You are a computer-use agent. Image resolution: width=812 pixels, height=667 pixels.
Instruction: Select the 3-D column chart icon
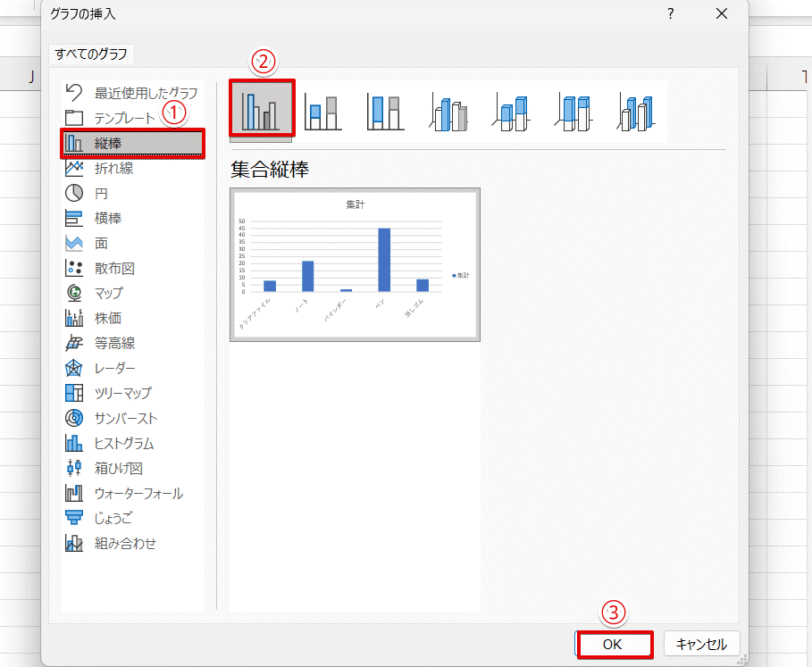point(636,112)
